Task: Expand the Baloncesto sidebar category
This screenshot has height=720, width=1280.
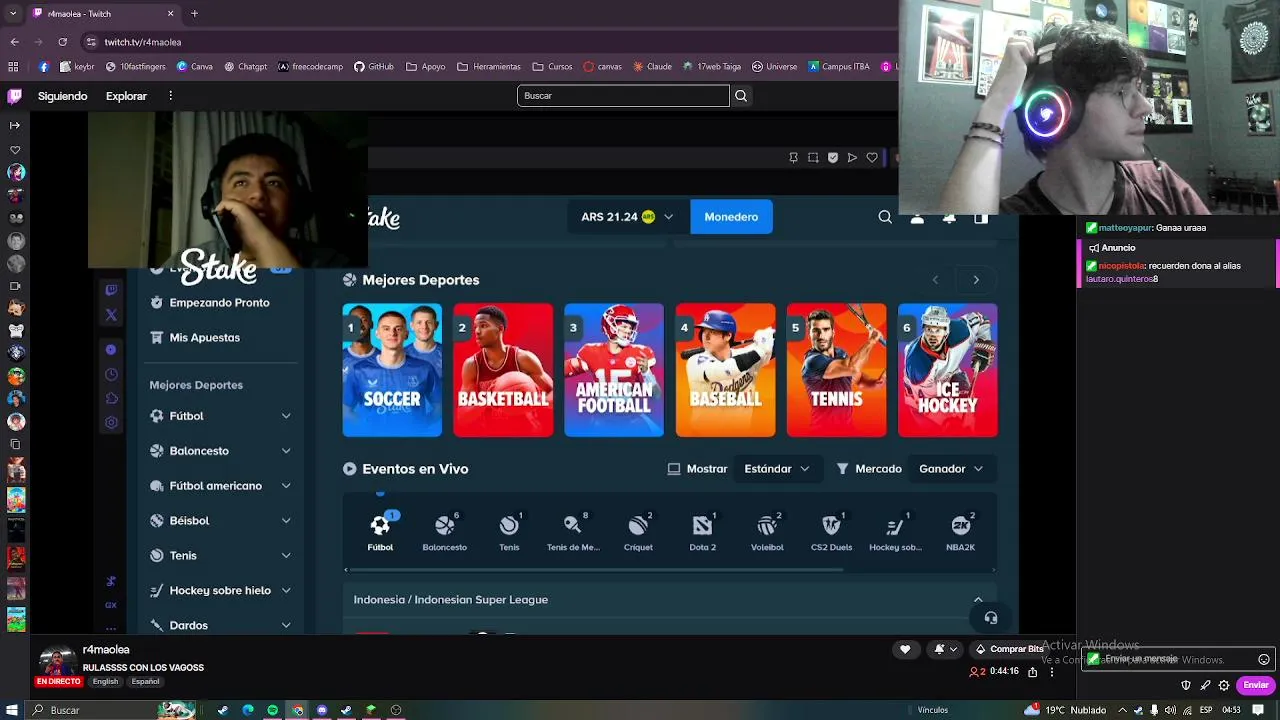Action: (286, 451)
